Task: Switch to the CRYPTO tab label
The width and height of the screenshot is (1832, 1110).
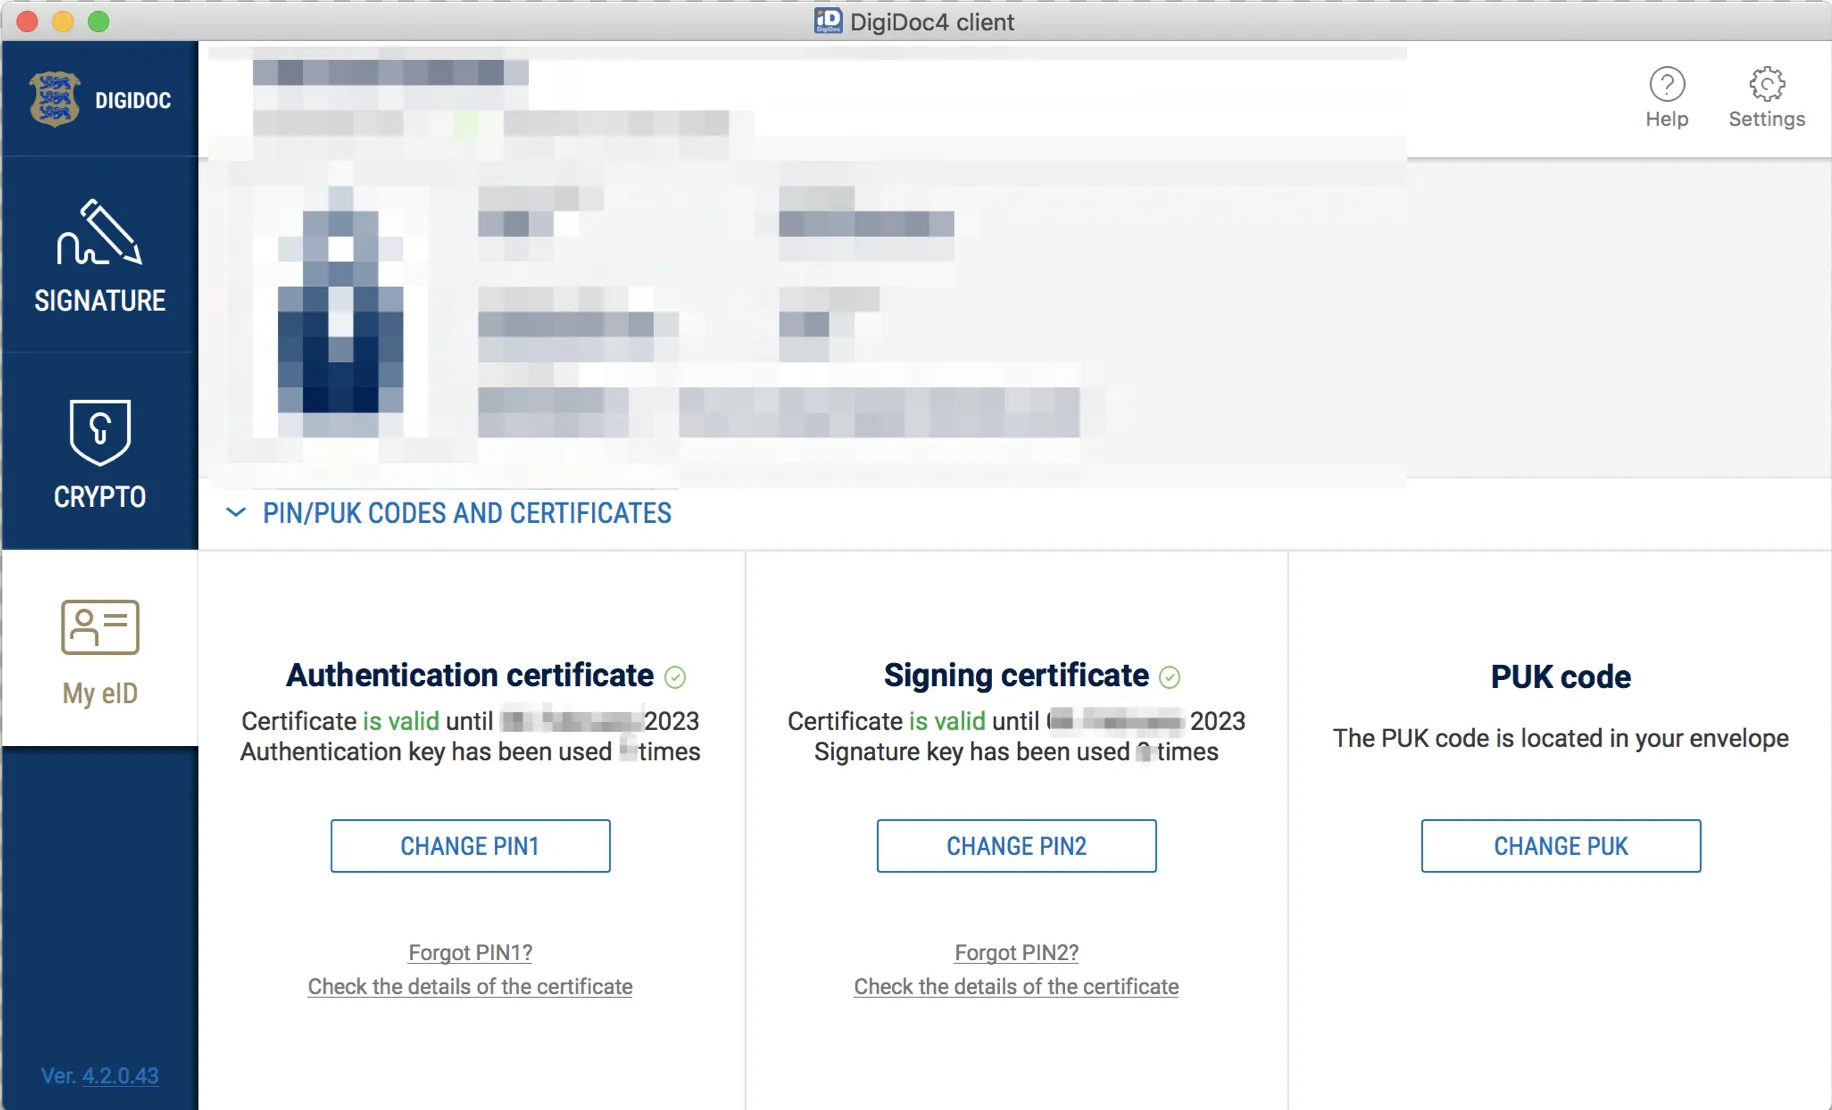Action: pos(100,497)
